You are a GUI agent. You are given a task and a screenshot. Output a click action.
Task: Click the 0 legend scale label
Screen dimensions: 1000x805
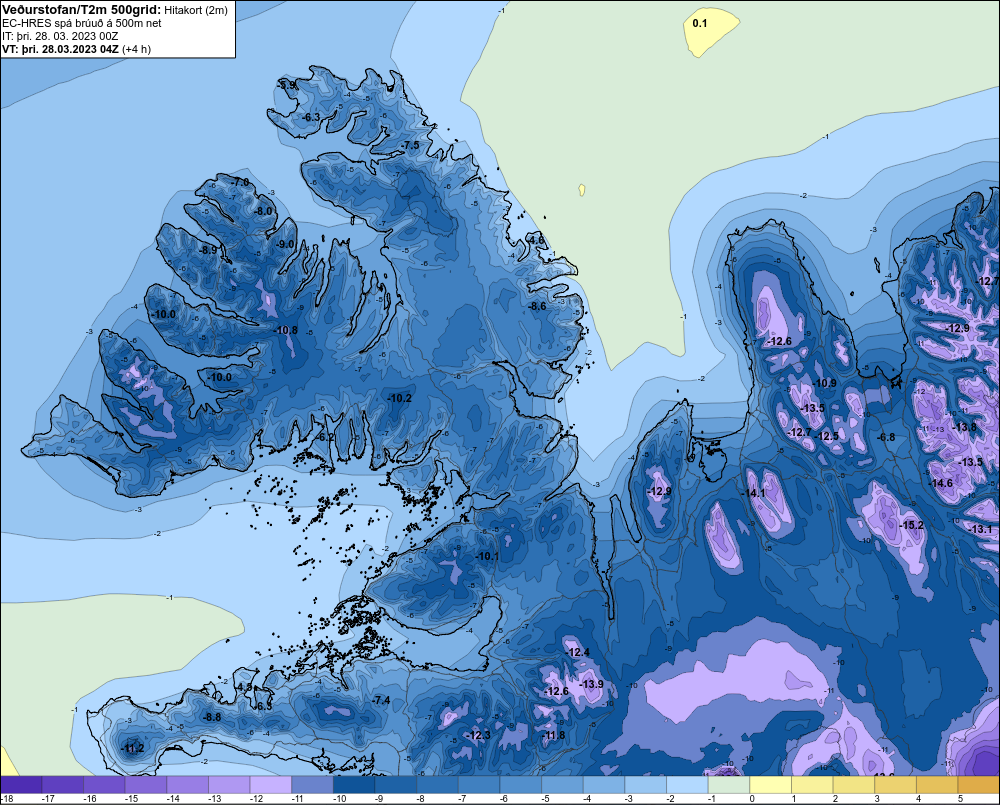pyautogui.click(x=753, y=799)
